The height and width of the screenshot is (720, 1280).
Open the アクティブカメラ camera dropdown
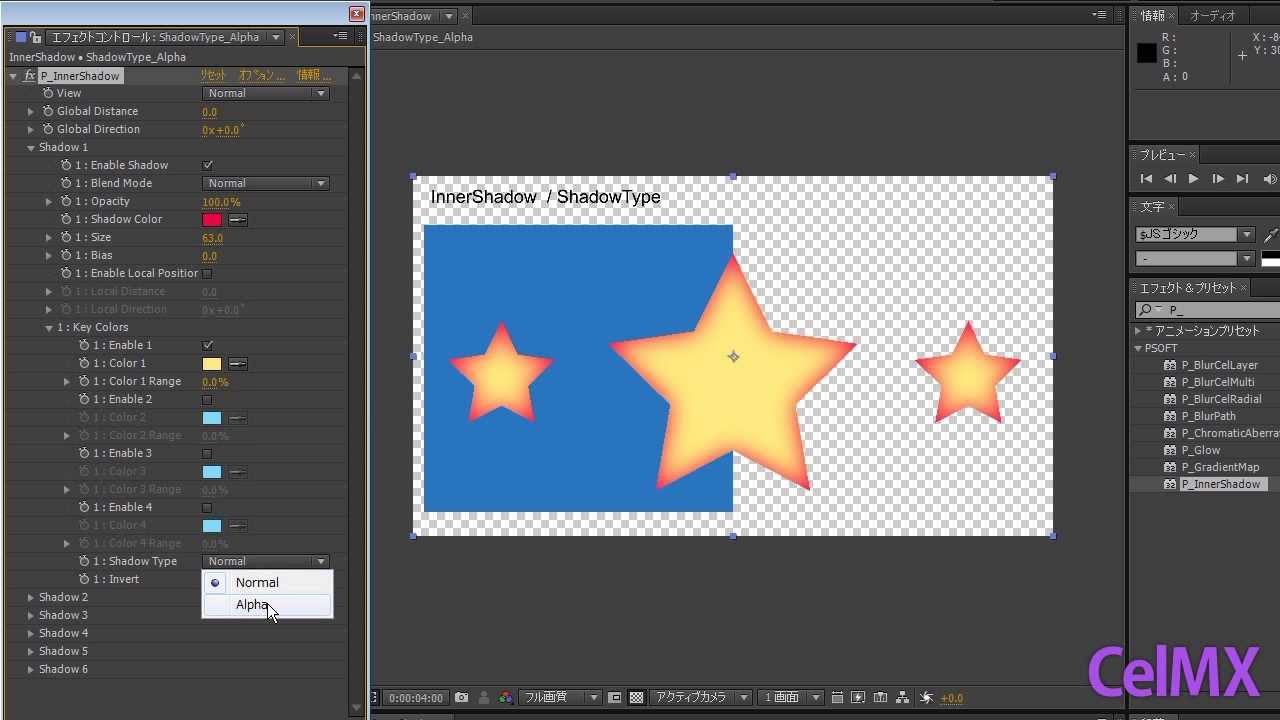pyautogui.click(x=700, y=698)
